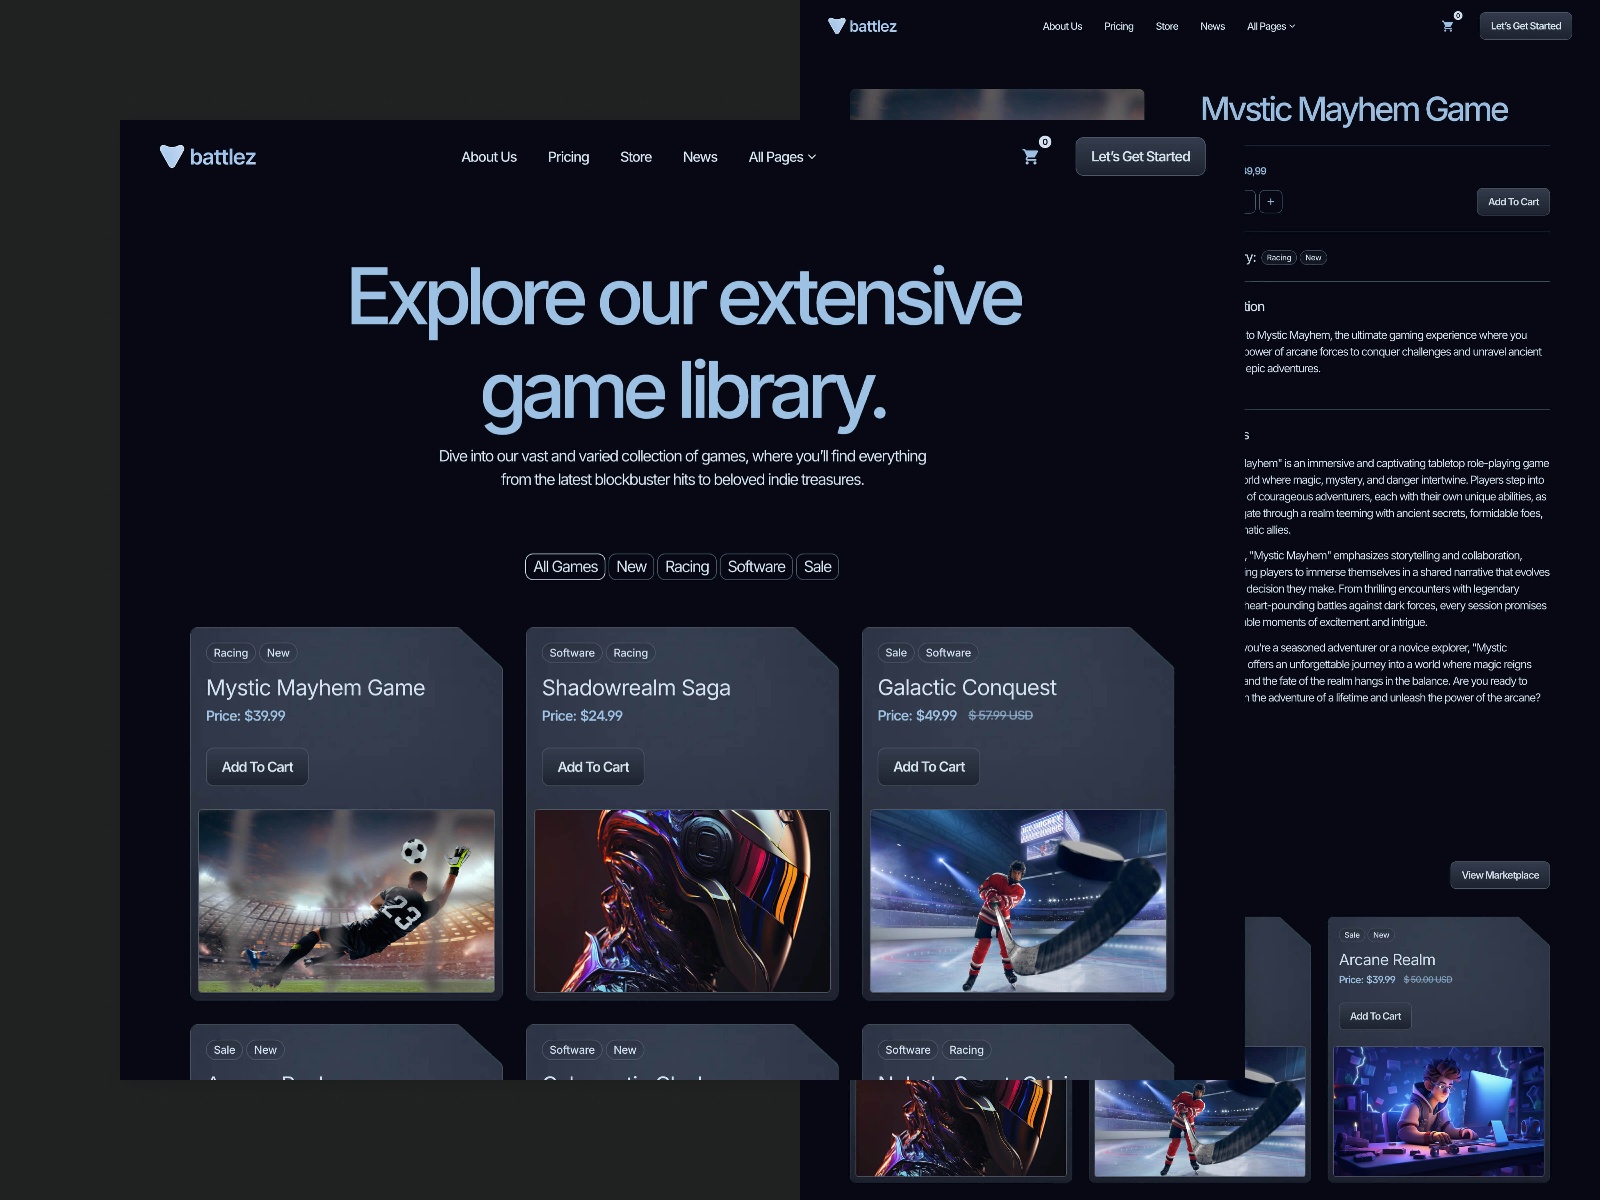Open Pricing in front window nav
This screenshot has height=1200, width=1600.
(x=568, y=157)
